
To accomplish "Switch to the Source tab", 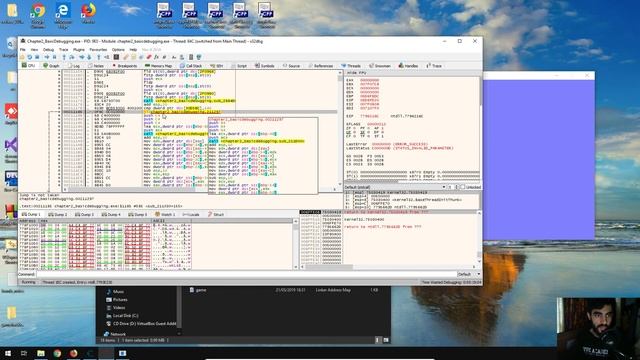I will click(291, 65).
